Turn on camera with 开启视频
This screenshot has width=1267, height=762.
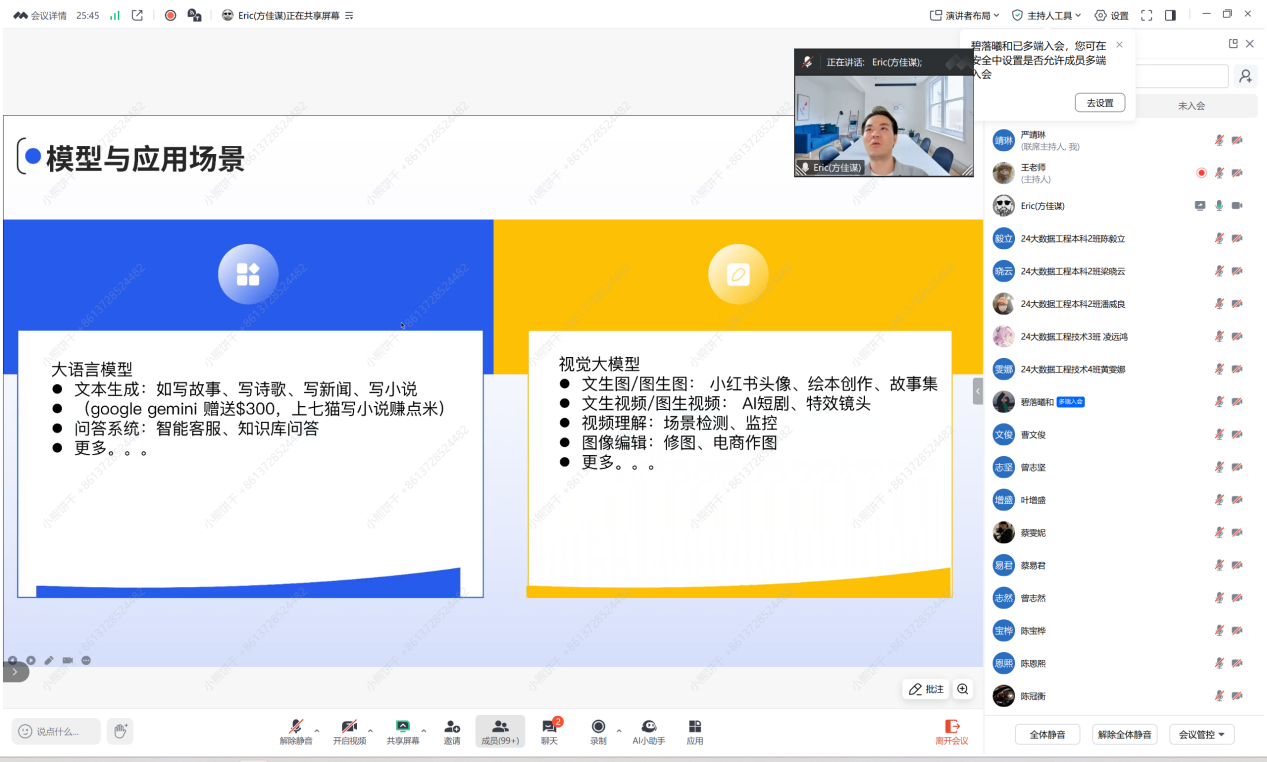pos(348,731)
